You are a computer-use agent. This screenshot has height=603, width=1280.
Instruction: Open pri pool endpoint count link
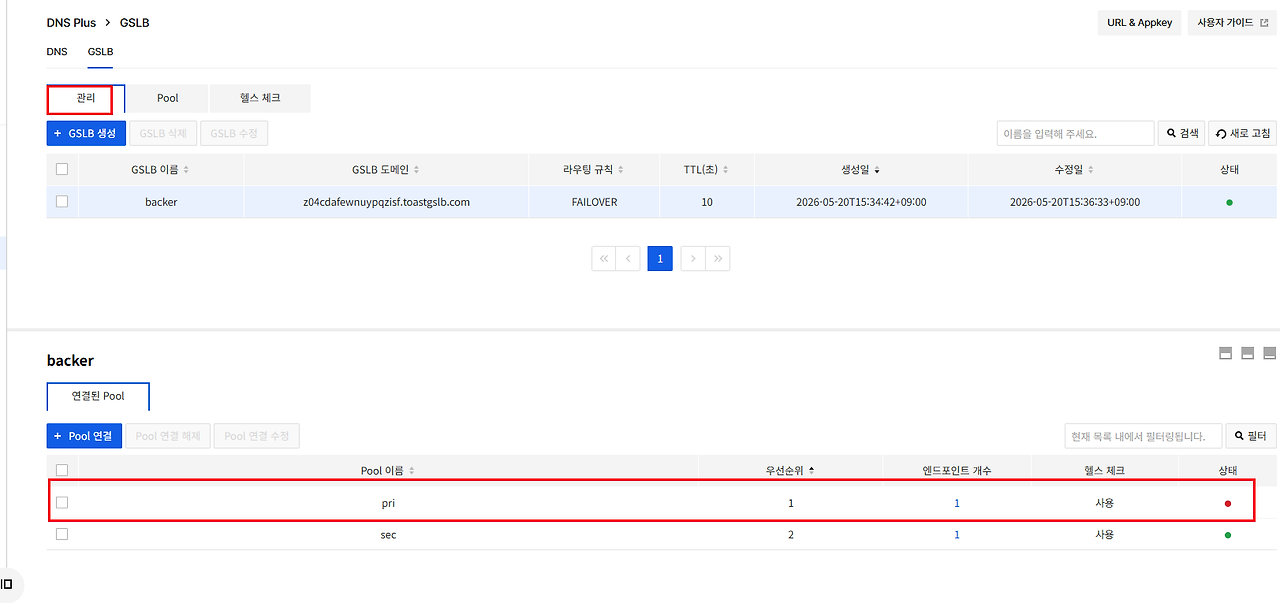[x=957, y=503]
